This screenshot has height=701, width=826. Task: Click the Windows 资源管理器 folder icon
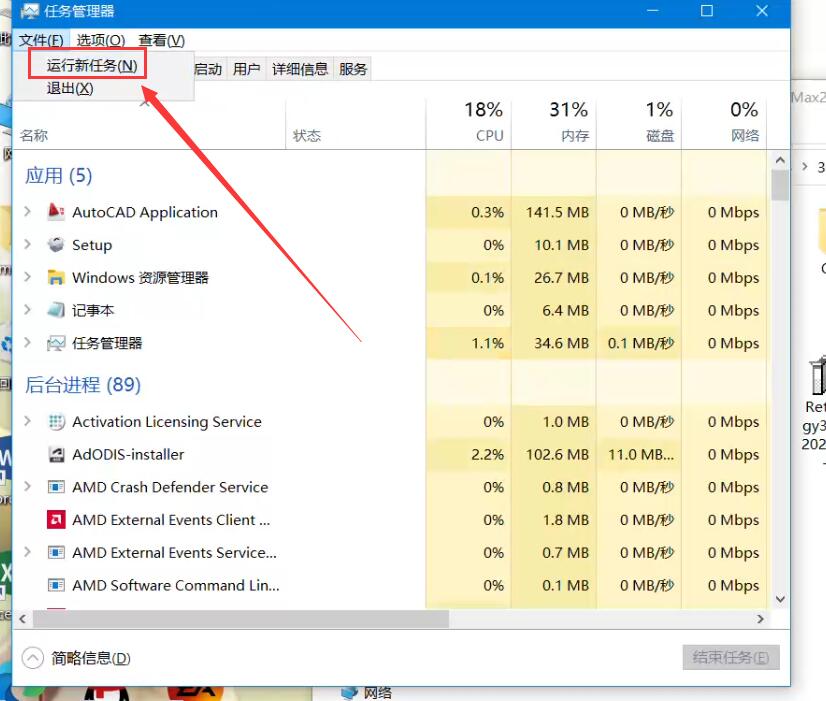coord(56,278)
